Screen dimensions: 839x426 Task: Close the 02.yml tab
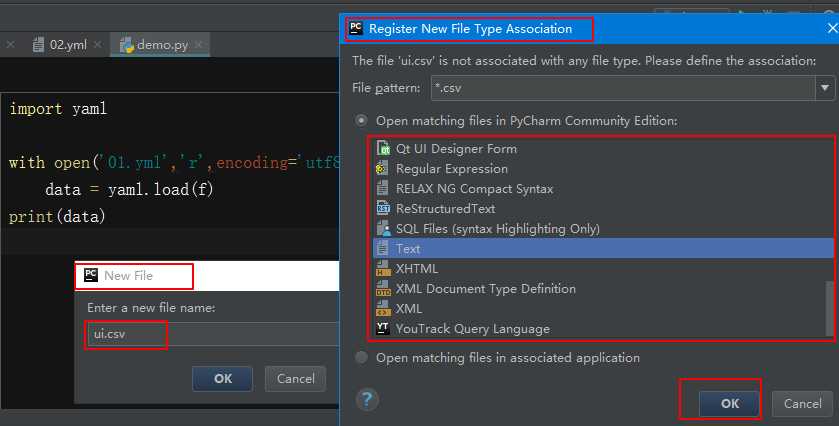tap(97, 45)
